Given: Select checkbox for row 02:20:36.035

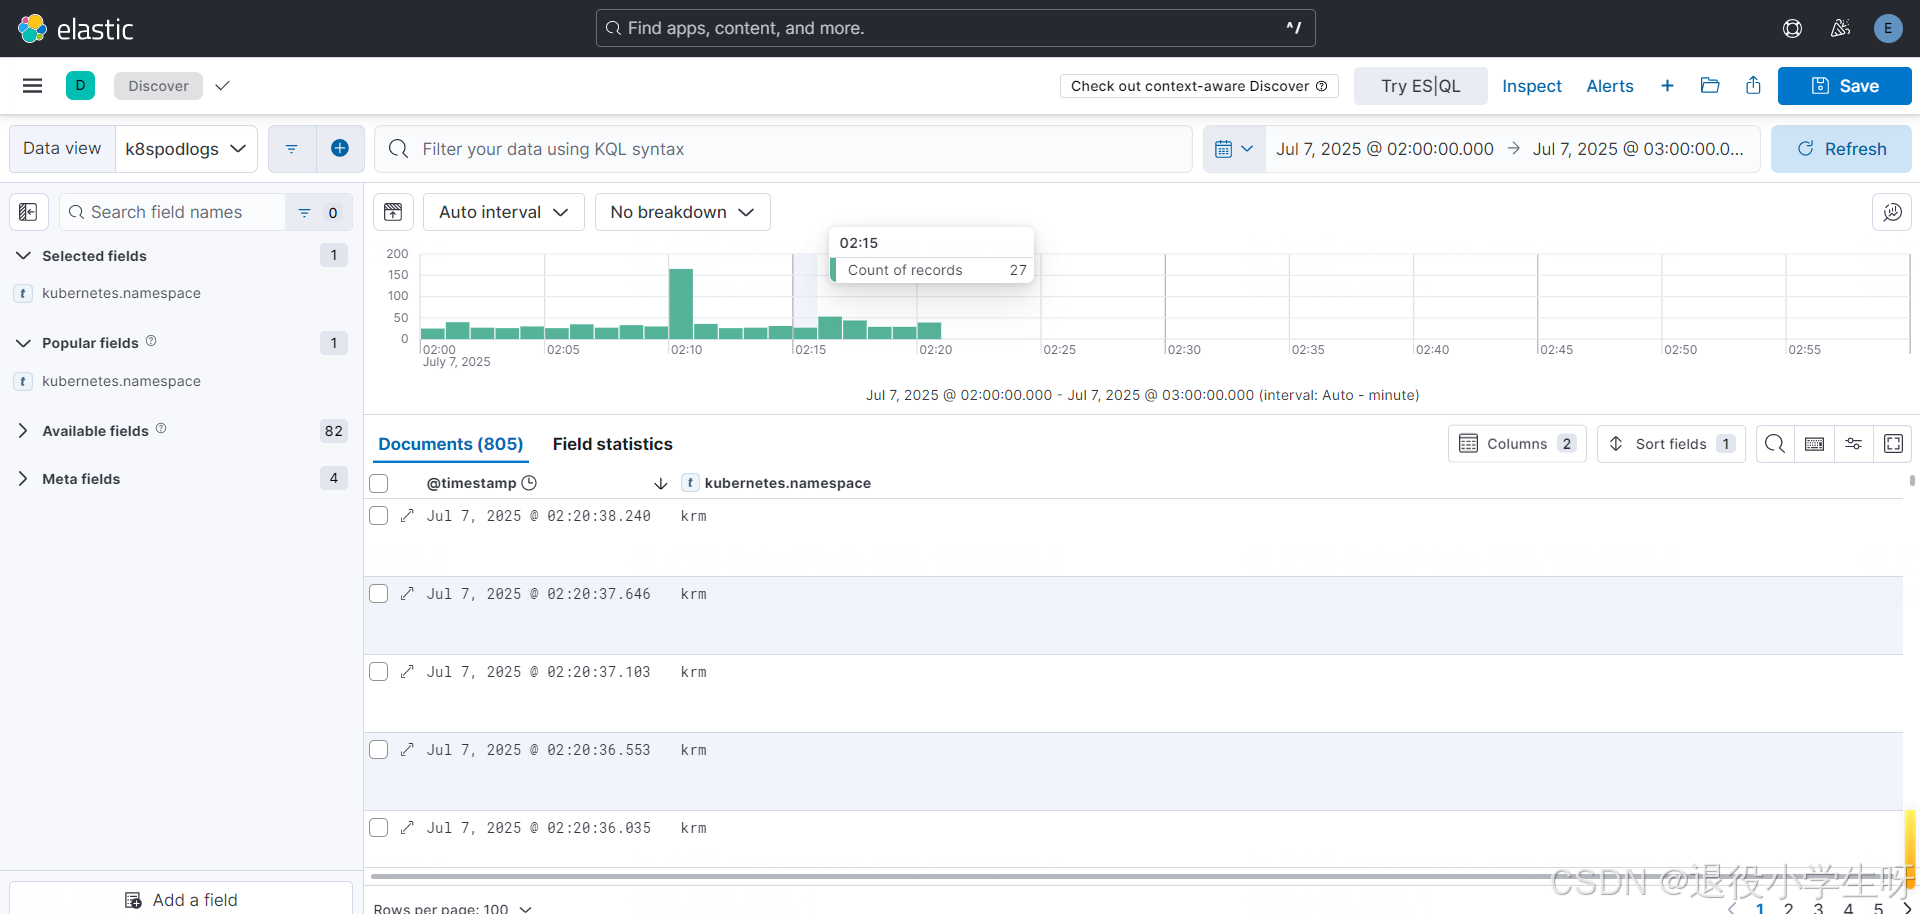Looking at the screenshot, I should click(x=379, y=828).
